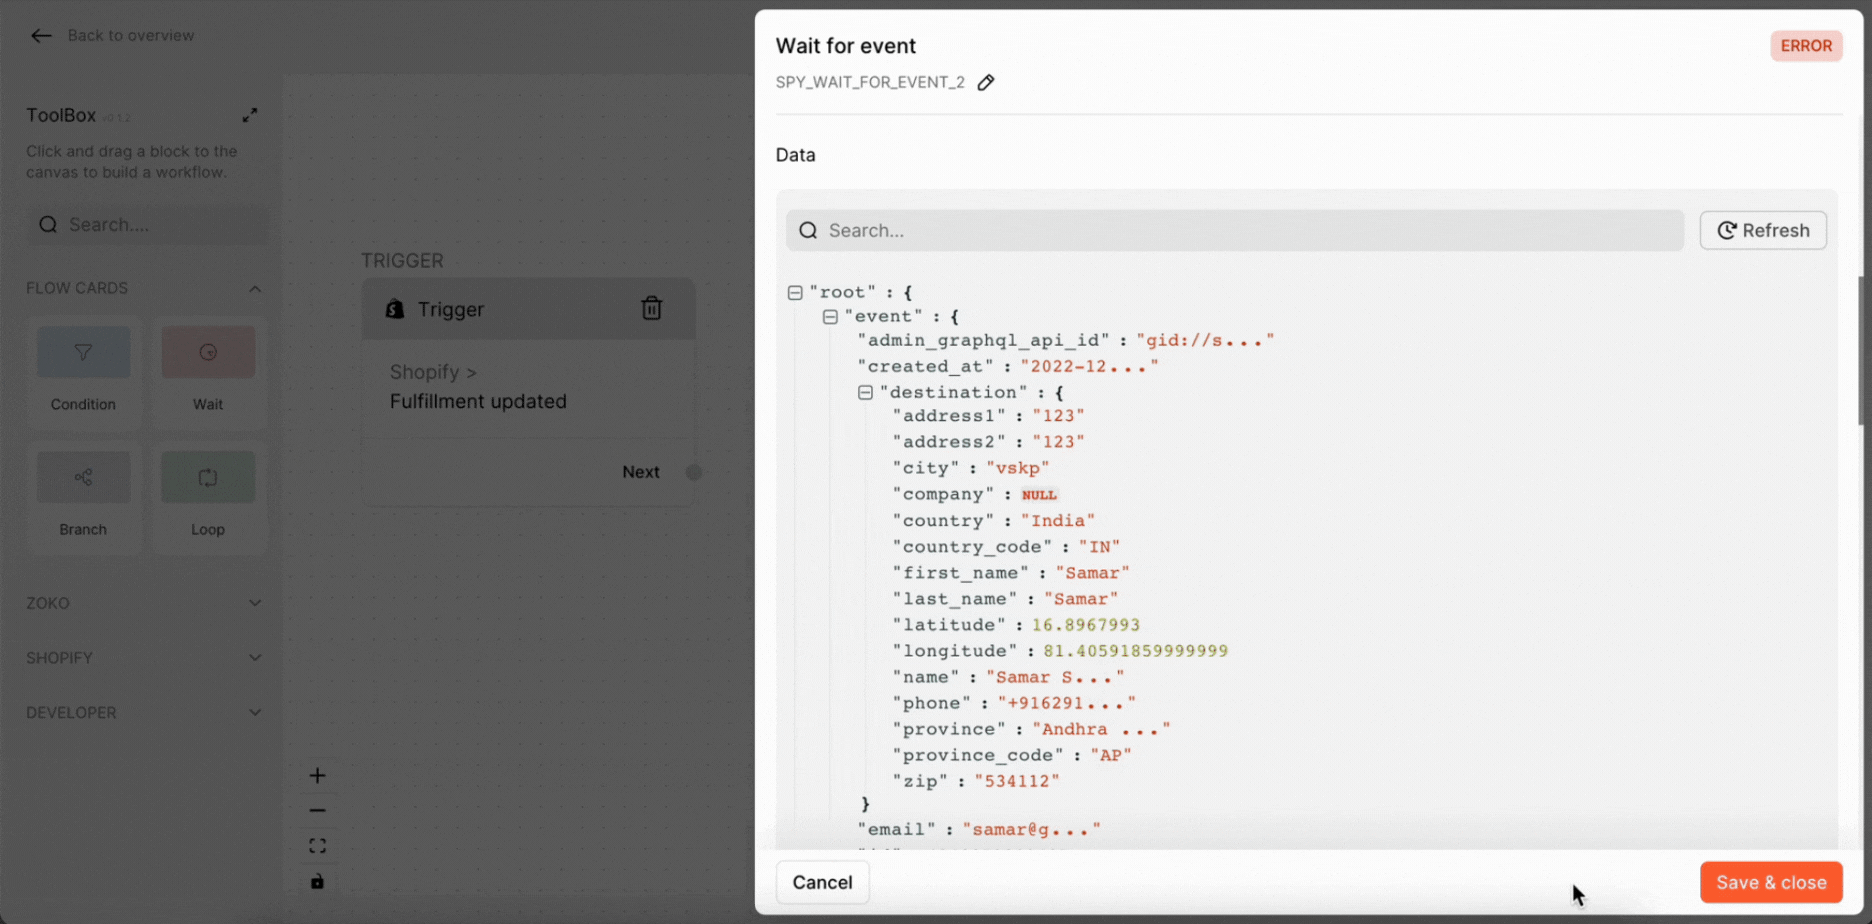Toggle the canvas lock icon
This screenshot has width=1872, height=924.
(317, 881)
